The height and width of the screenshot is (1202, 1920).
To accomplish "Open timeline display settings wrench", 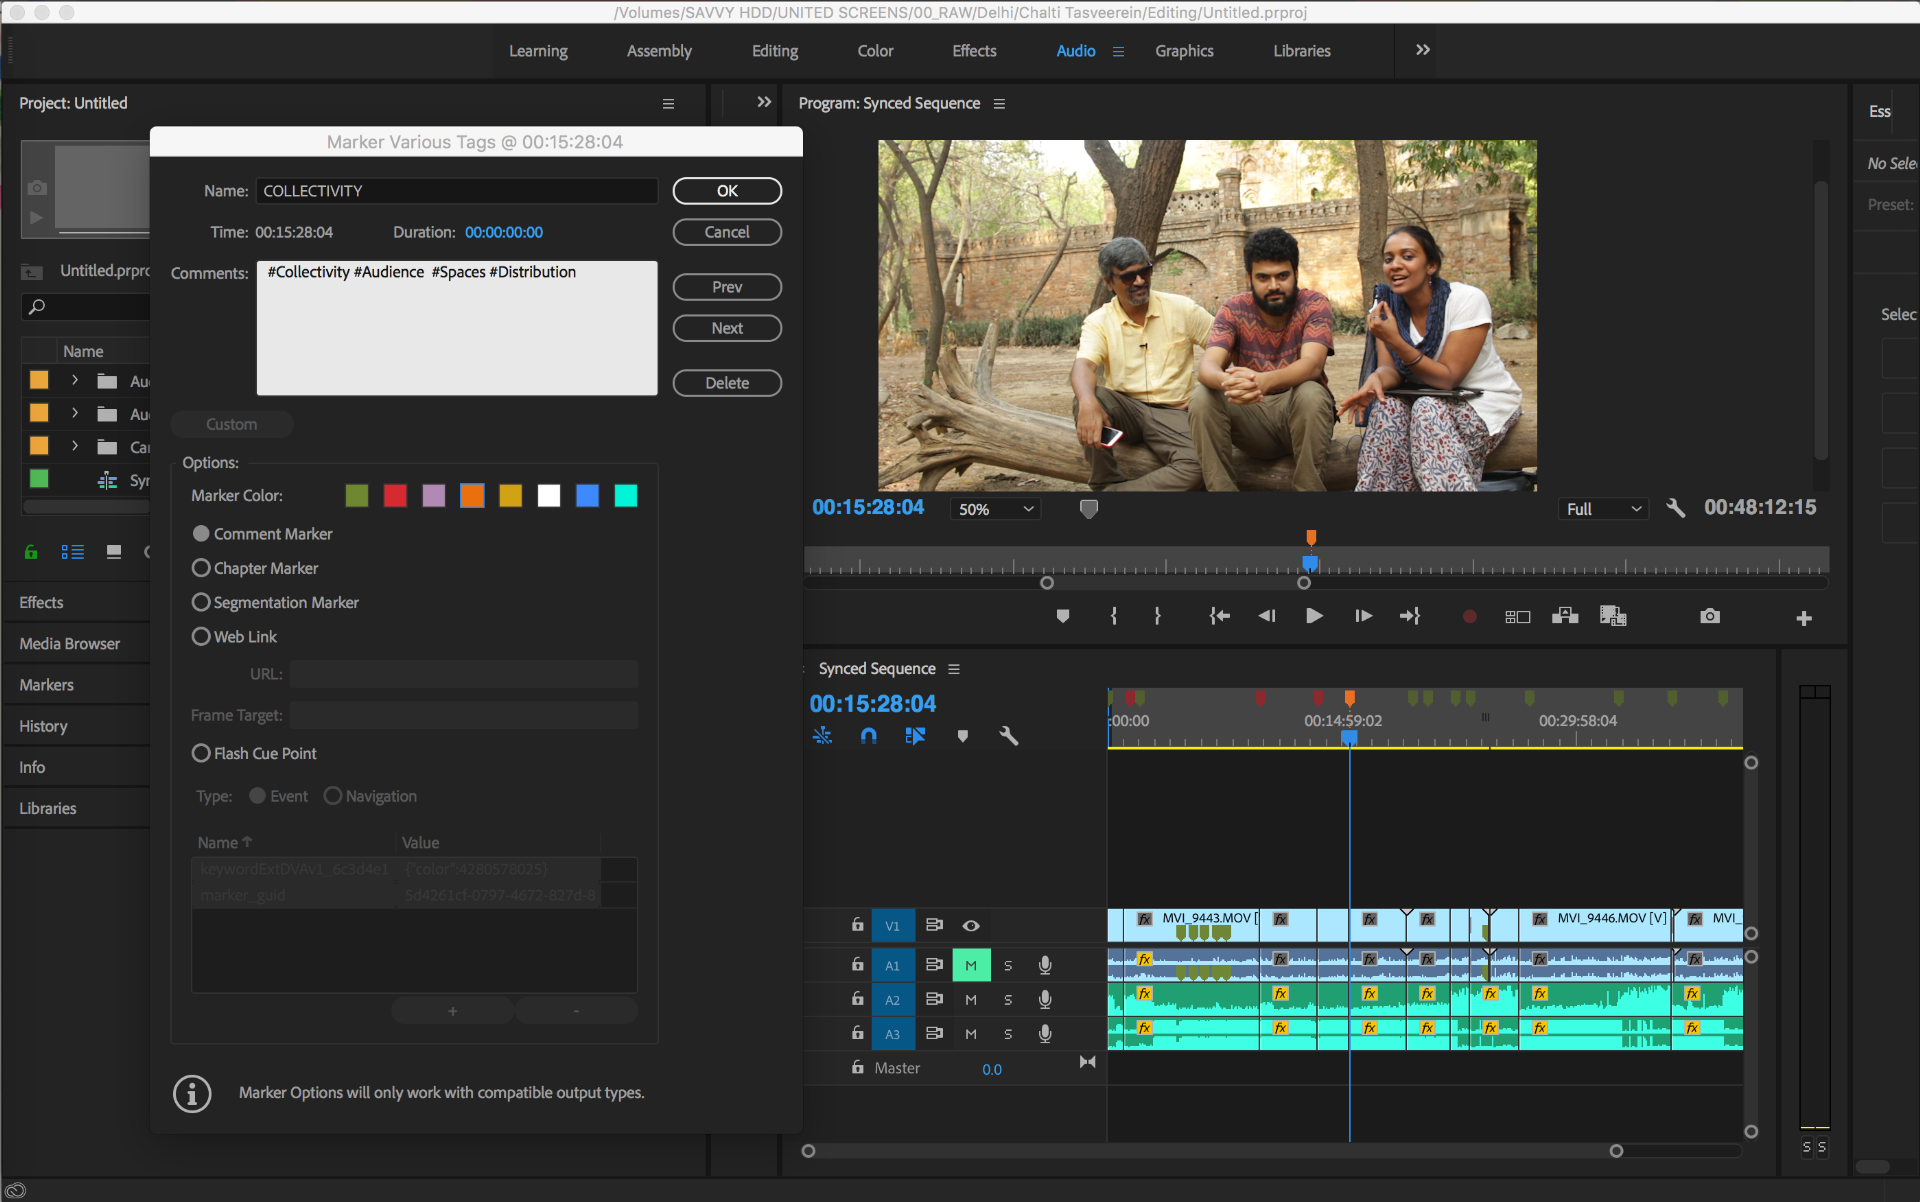I will 1008,736.
